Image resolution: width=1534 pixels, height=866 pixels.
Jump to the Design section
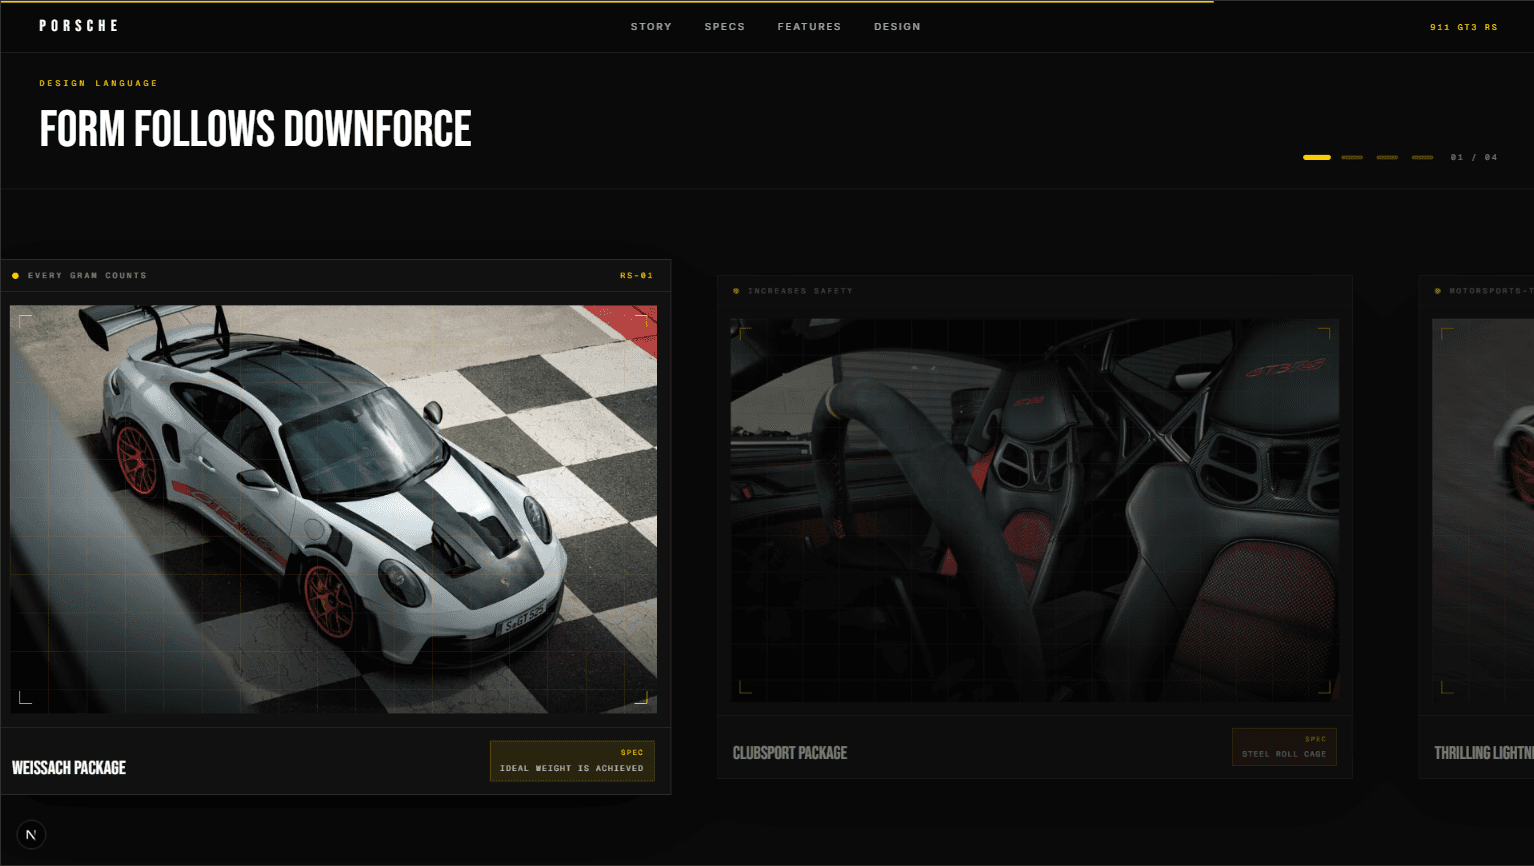[897, 27]
